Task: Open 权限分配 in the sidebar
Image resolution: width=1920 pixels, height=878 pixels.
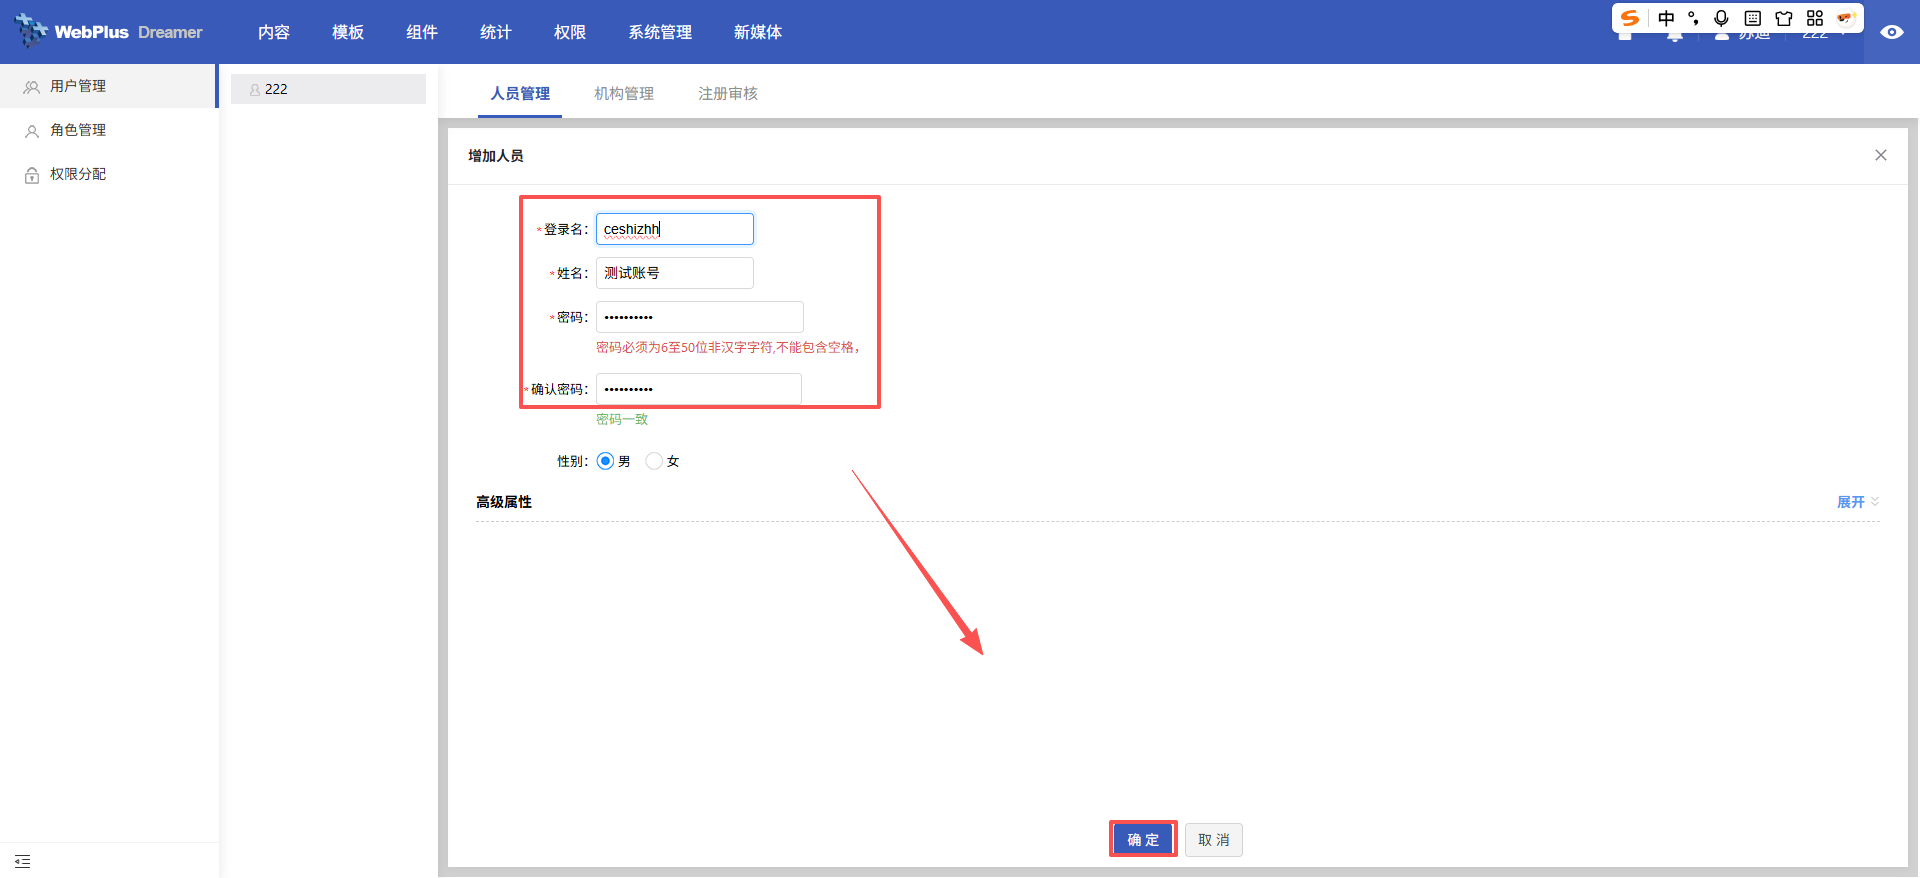Action: click(x=78, y=174)
